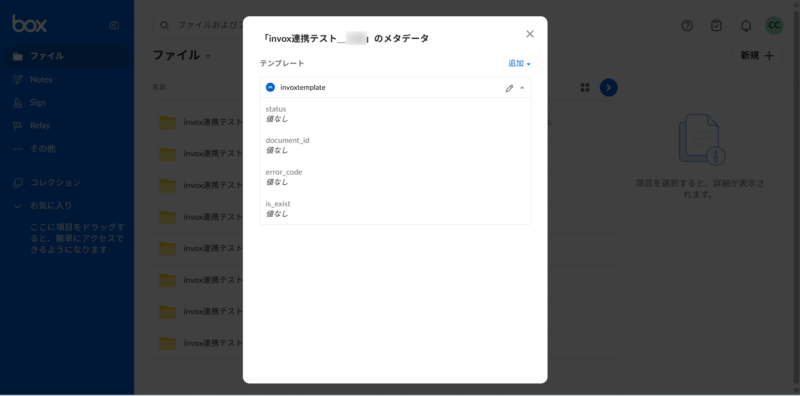Click the 値なし value under document_id

pyautogui.click(x=277, y=150)
